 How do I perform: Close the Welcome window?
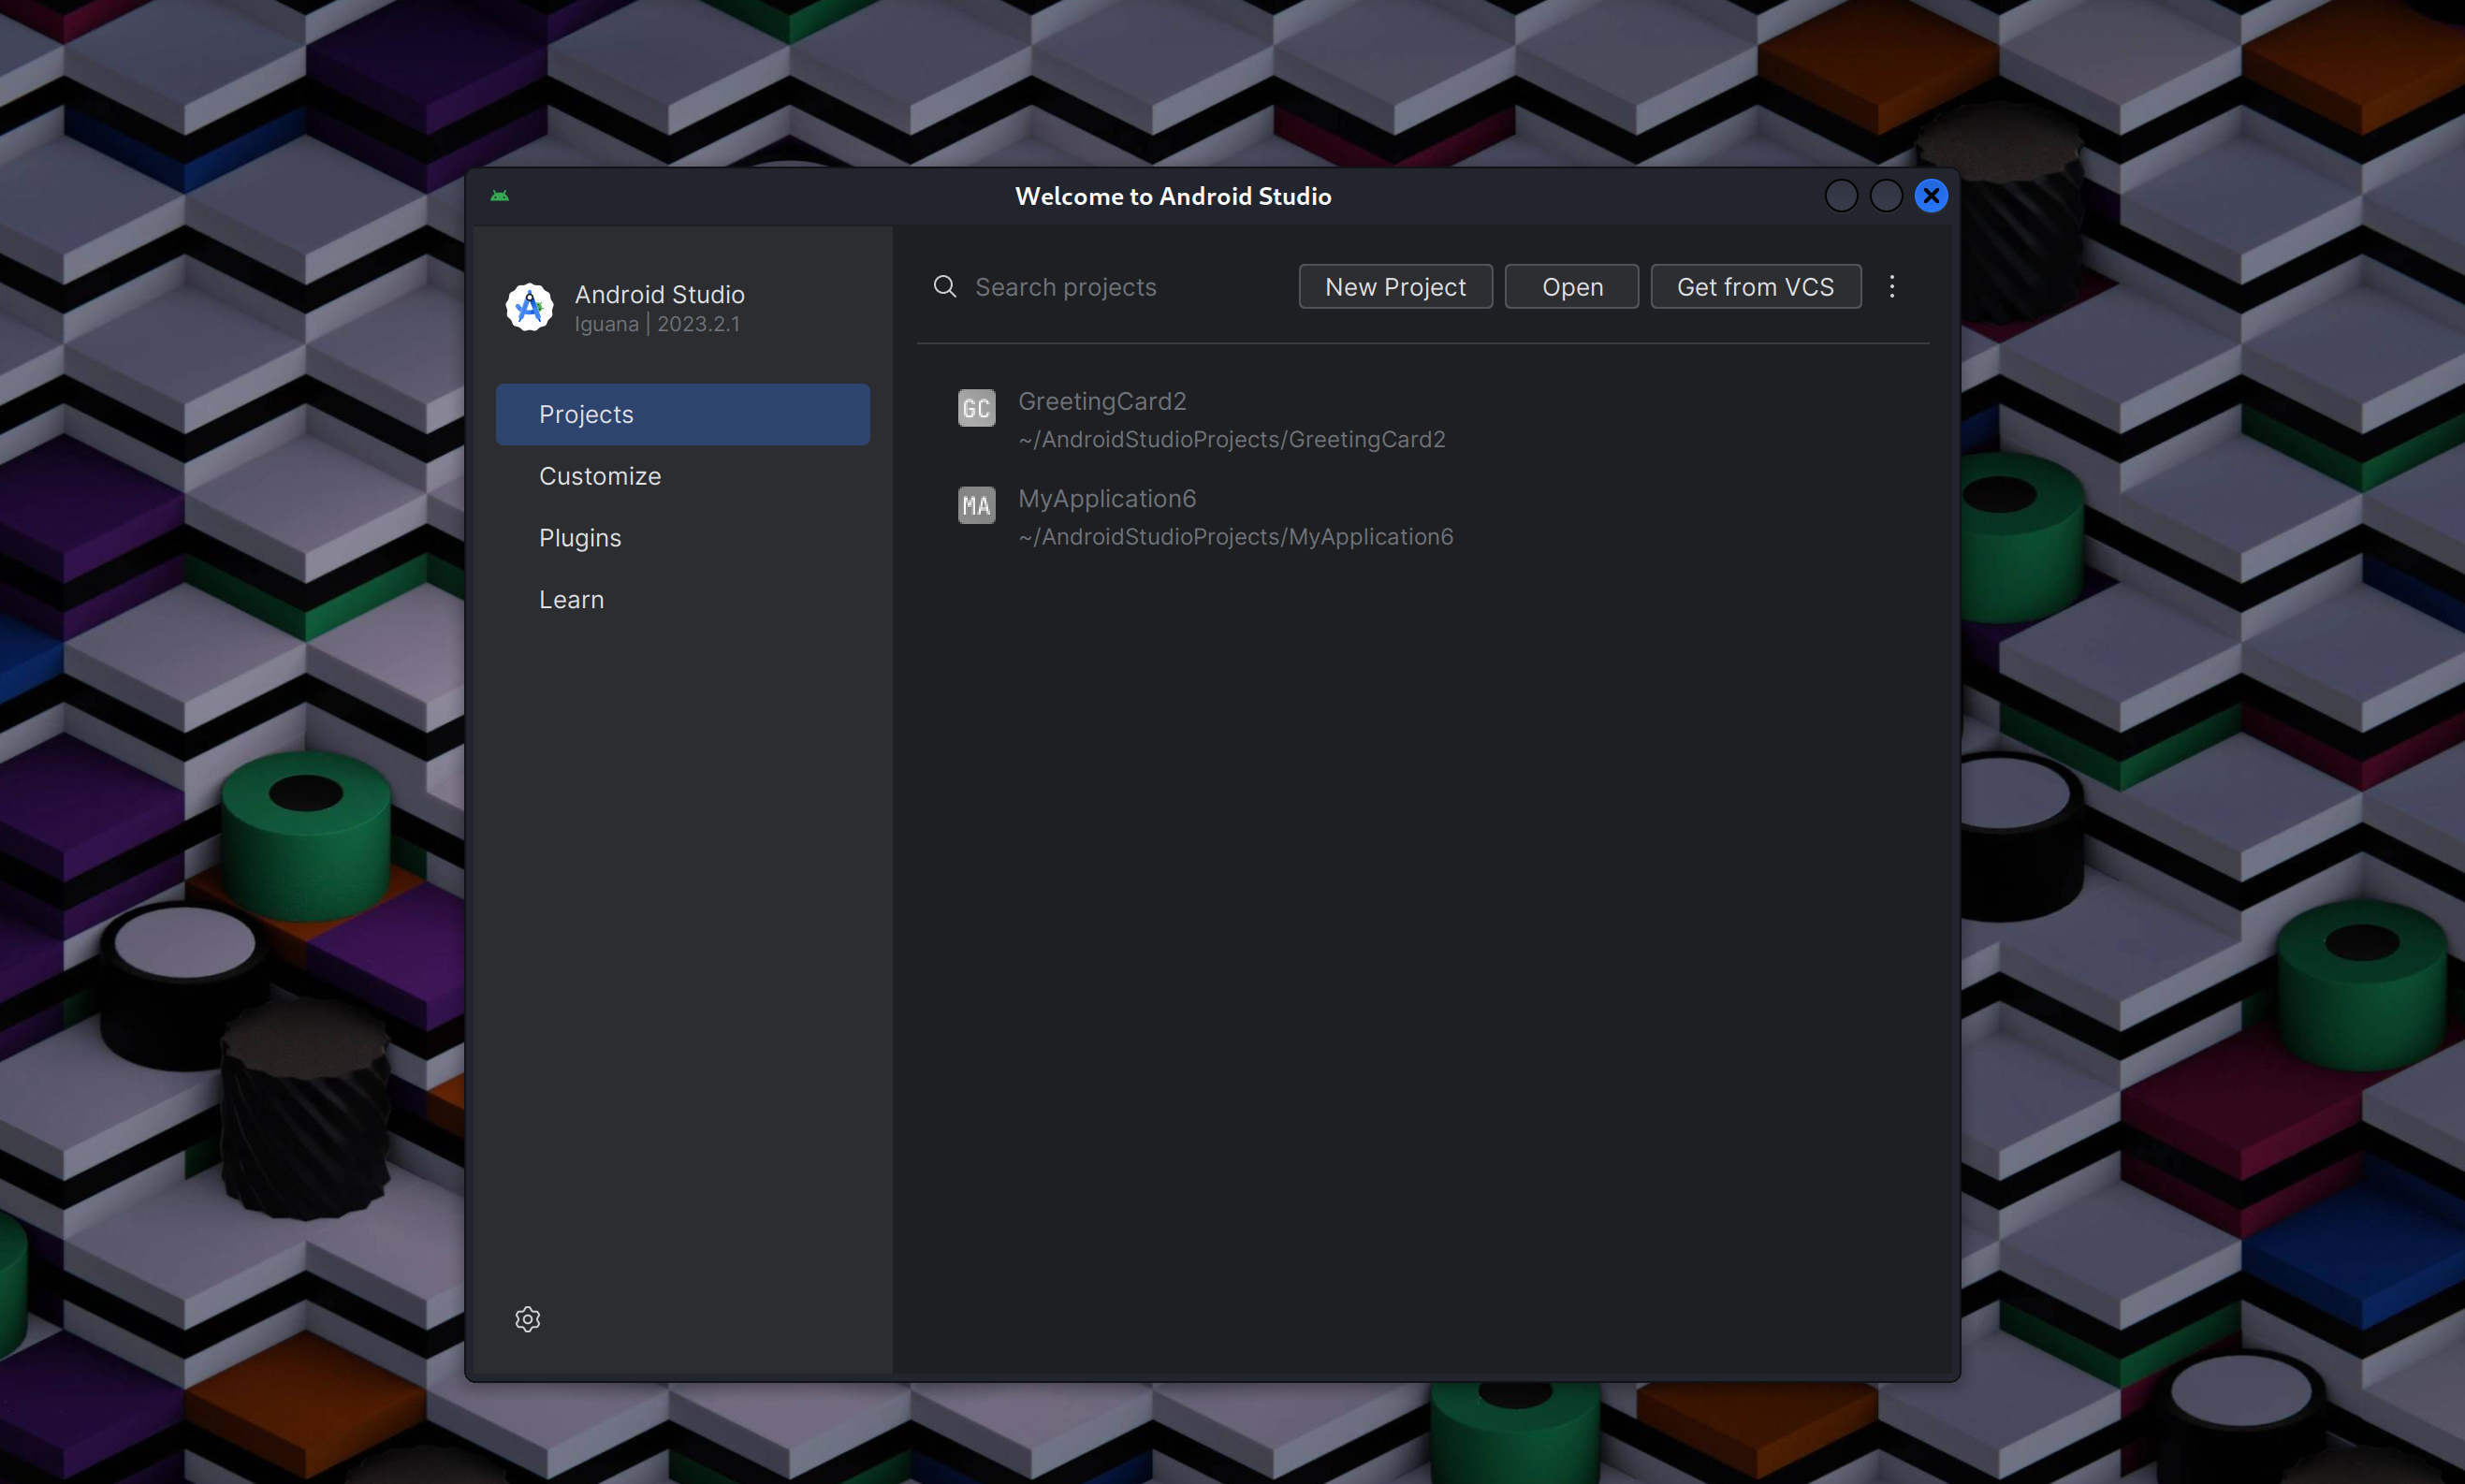[x=1930, y=196]
